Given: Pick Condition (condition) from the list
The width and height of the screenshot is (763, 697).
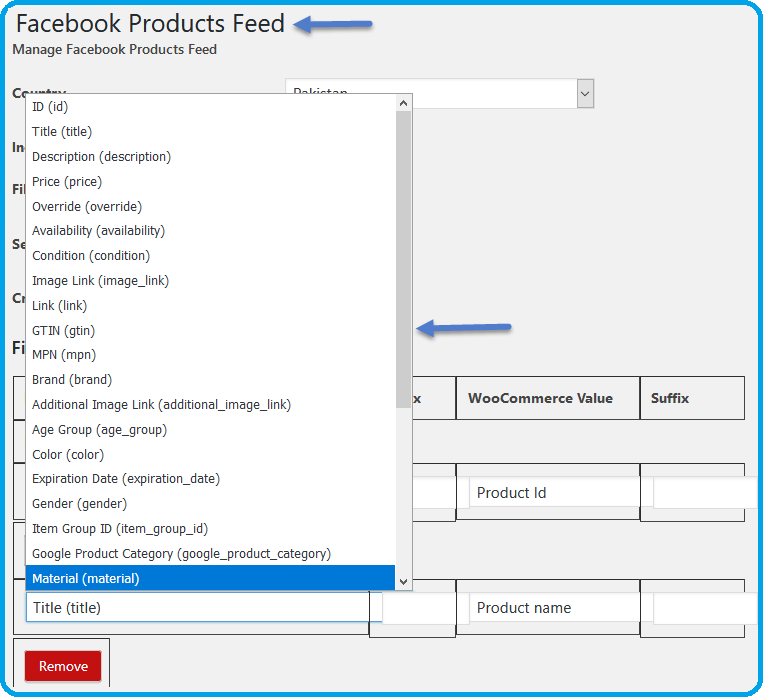Looking at the screenshot, I should pos(210,256).
